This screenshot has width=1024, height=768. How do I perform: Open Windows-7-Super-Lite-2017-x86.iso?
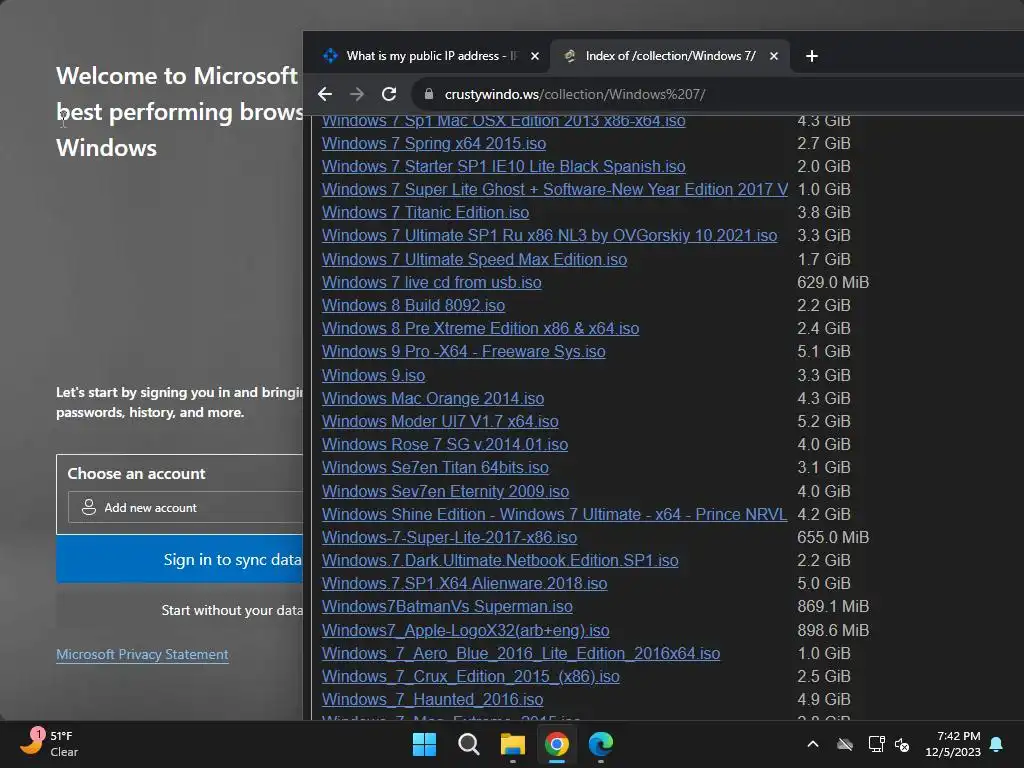[449, 537]
